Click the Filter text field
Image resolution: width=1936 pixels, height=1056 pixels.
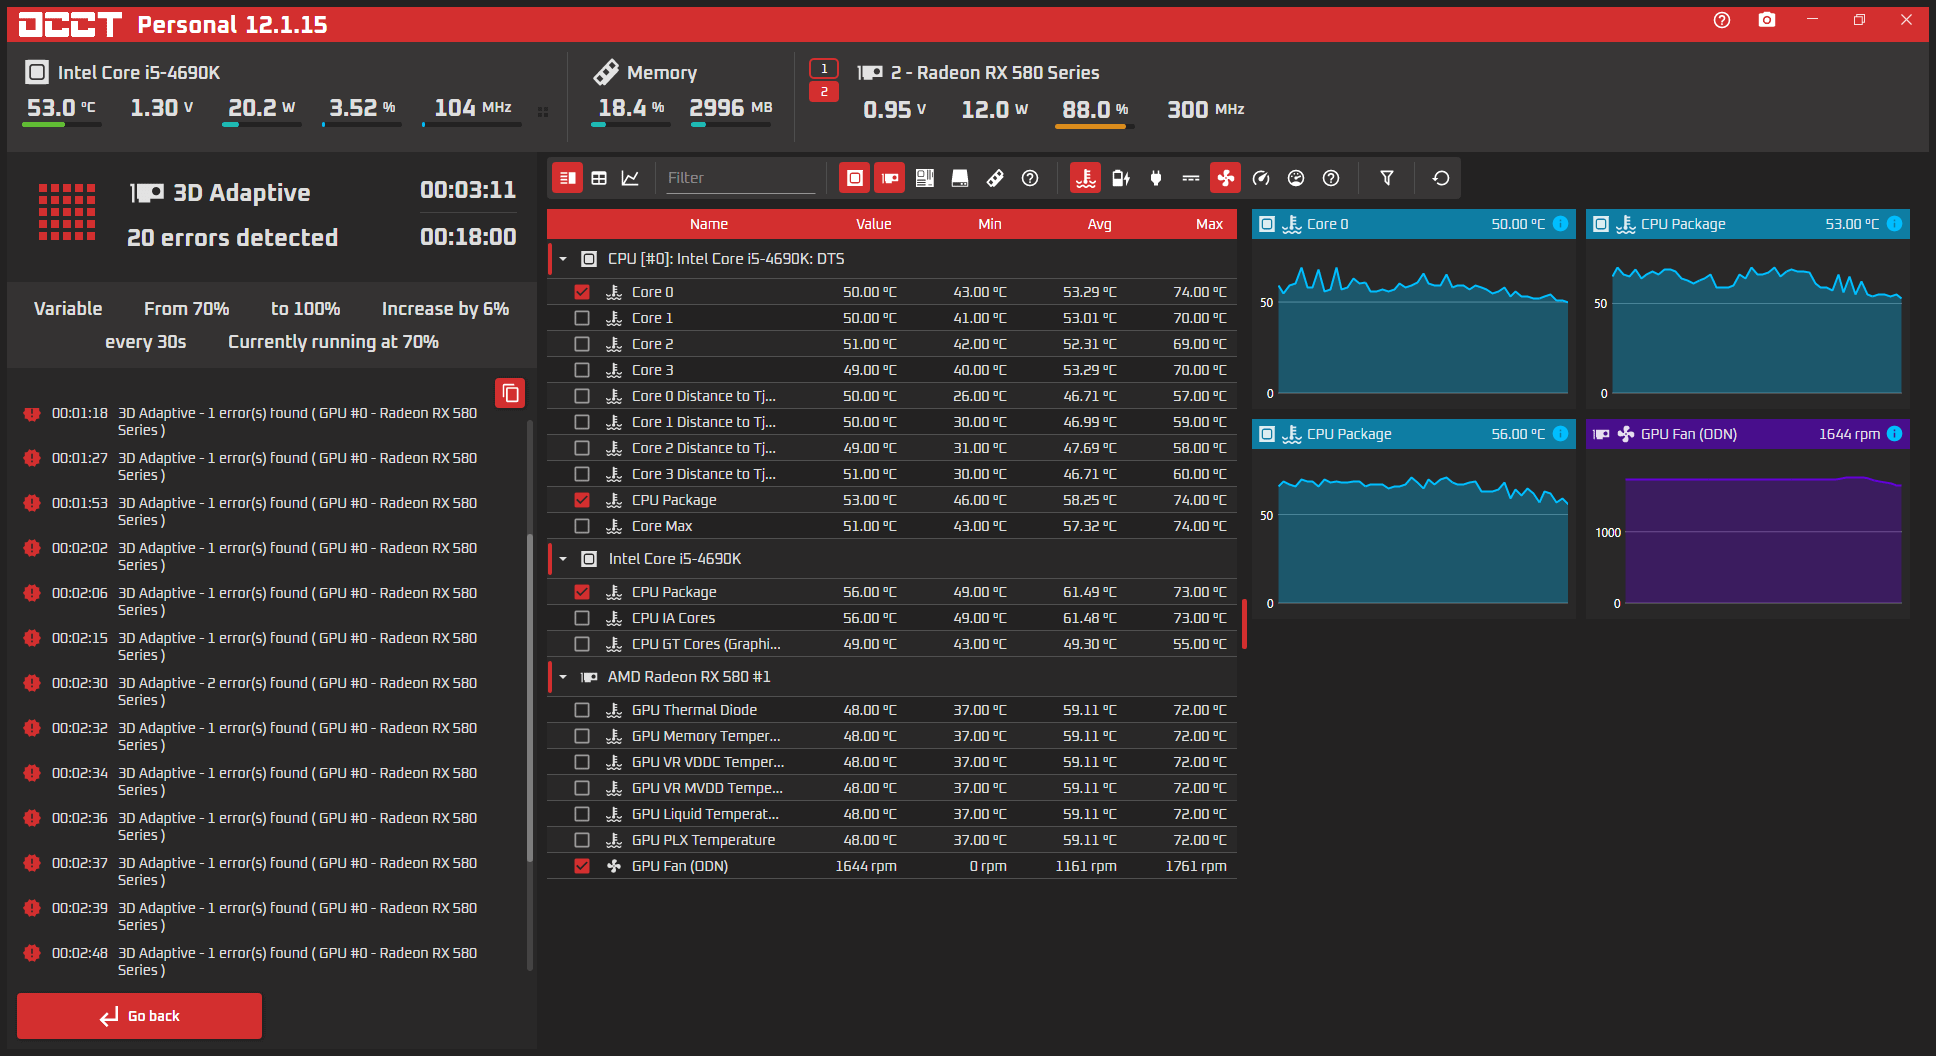(x=741, y=178)
